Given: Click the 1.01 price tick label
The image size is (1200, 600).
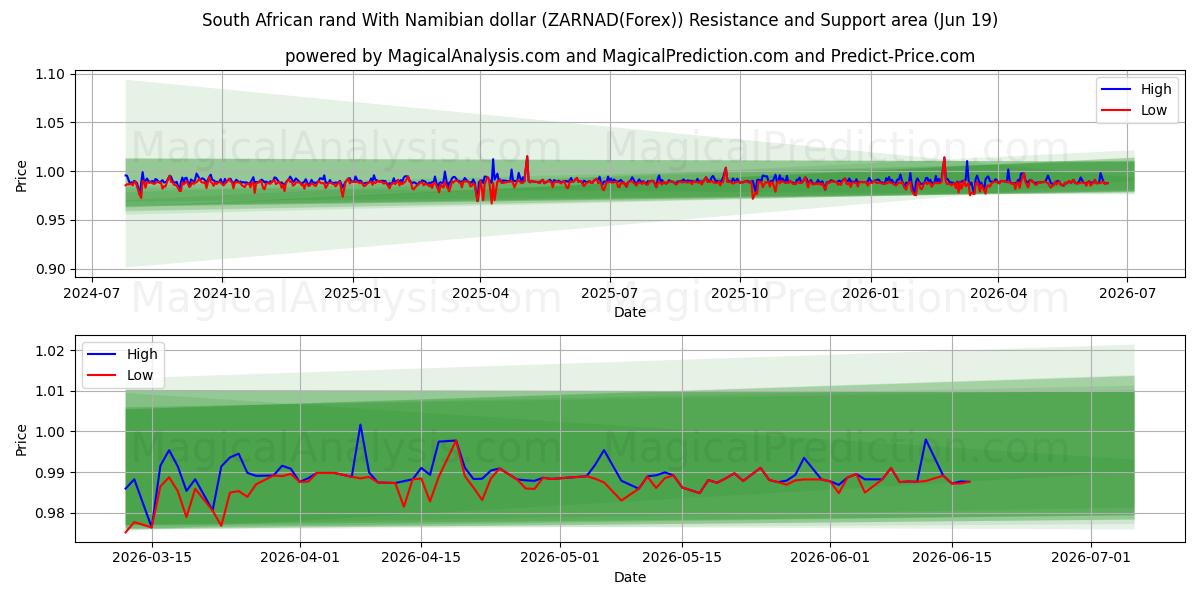Looking at the screenshot, I should point(50,391).
